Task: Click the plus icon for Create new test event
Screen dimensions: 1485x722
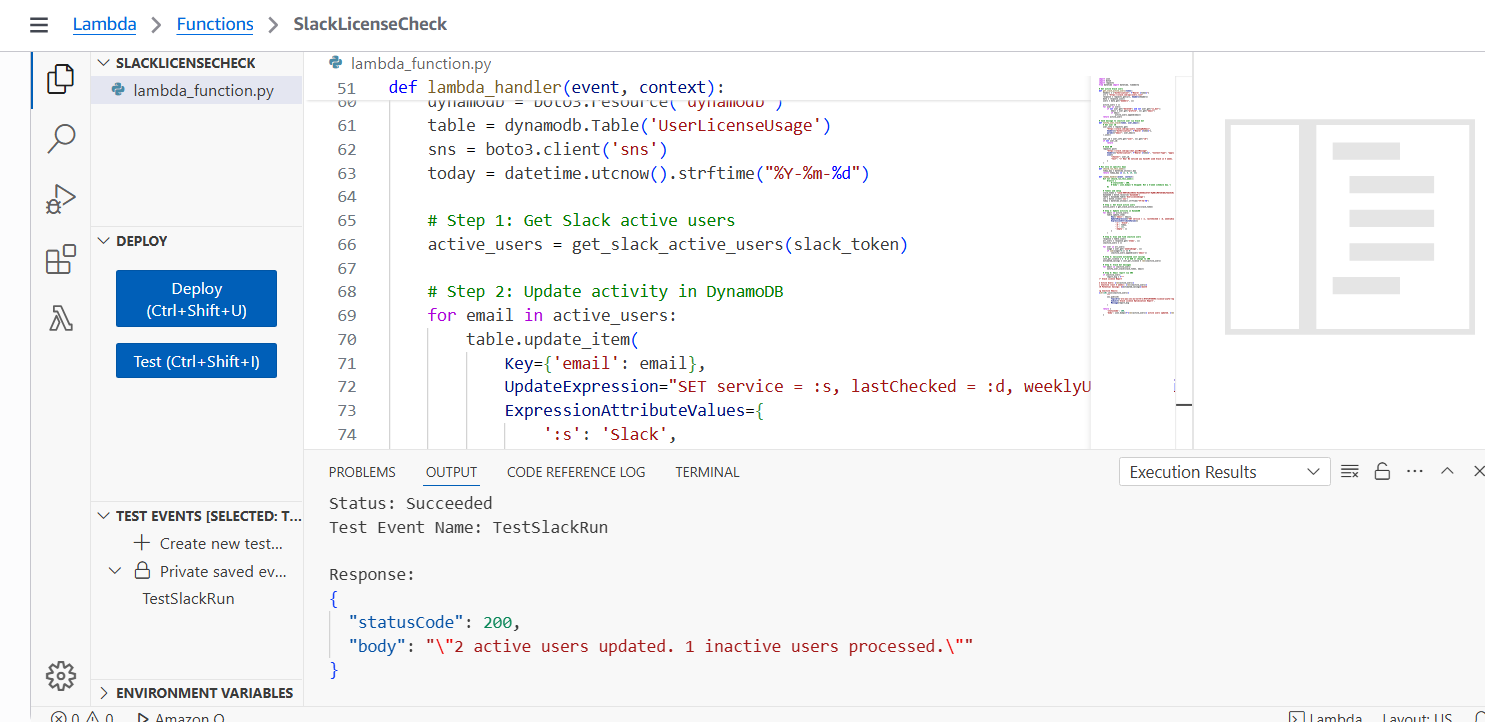Action: click(143, 543)
